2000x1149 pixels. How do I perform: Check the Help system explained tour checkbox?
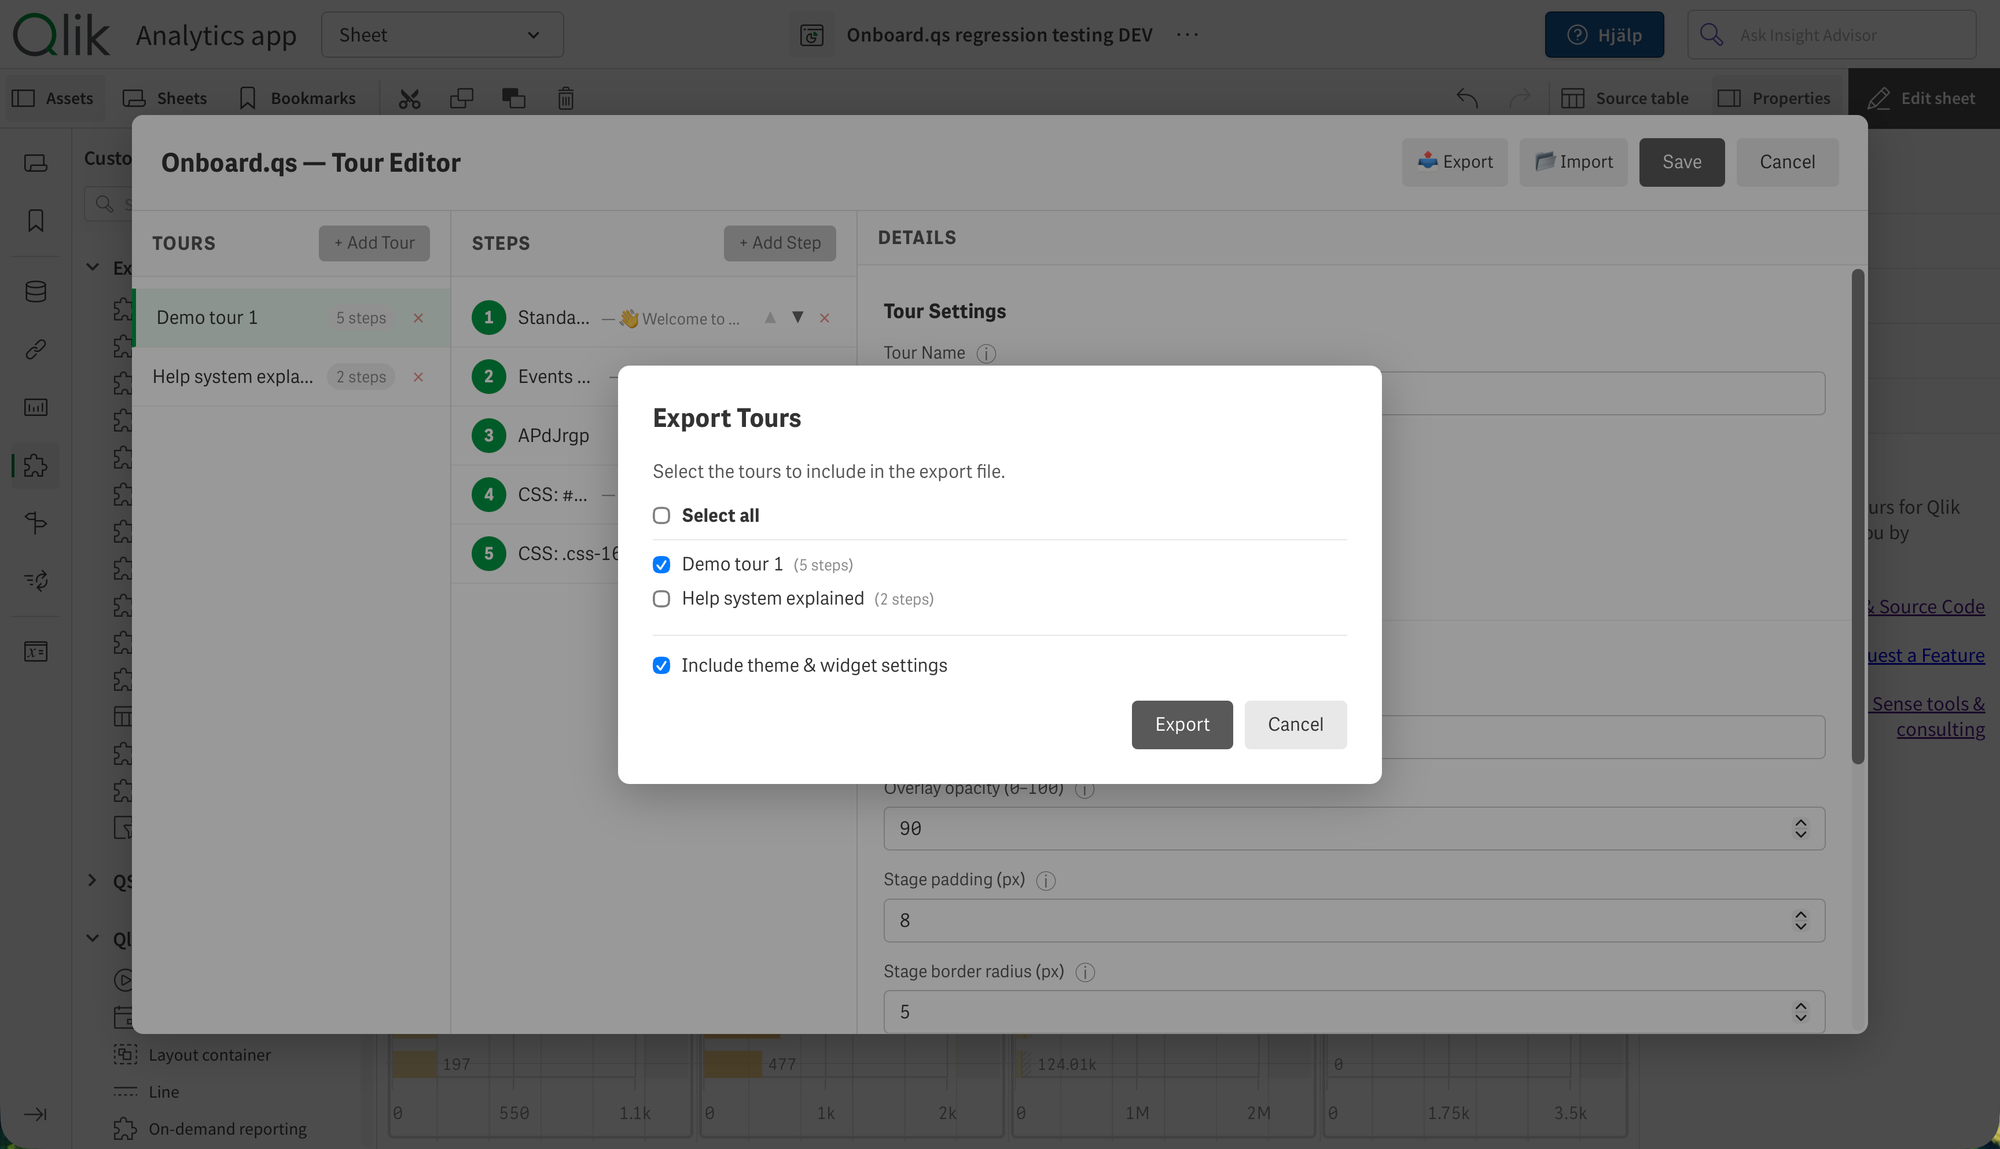[x=661, y=598]
